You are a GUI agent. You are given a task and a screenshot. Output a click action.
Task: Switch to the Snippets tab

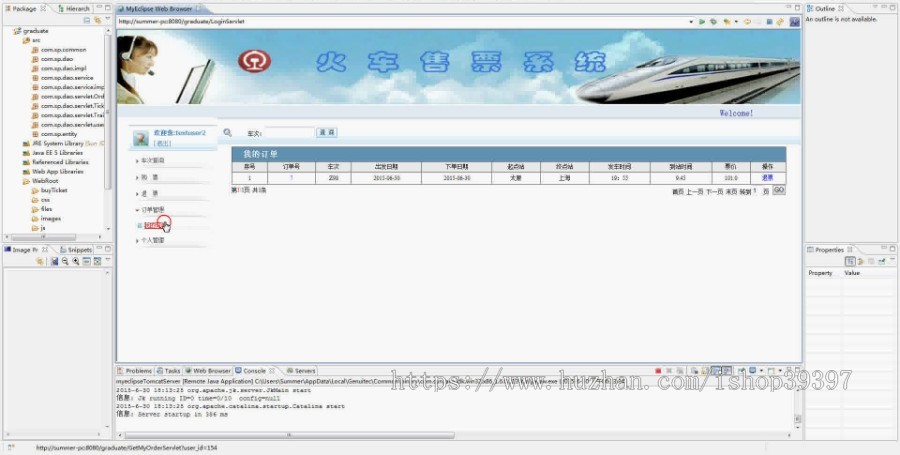pos(75,250)
